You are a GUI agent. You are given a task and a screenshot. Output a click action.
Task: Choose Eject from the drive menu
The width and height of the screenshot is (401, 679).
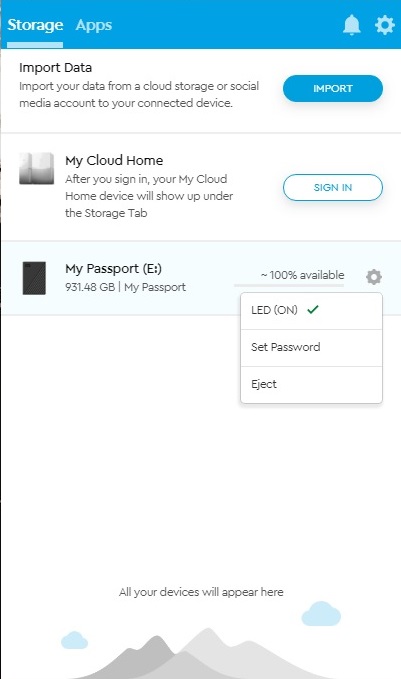(311, 385)
